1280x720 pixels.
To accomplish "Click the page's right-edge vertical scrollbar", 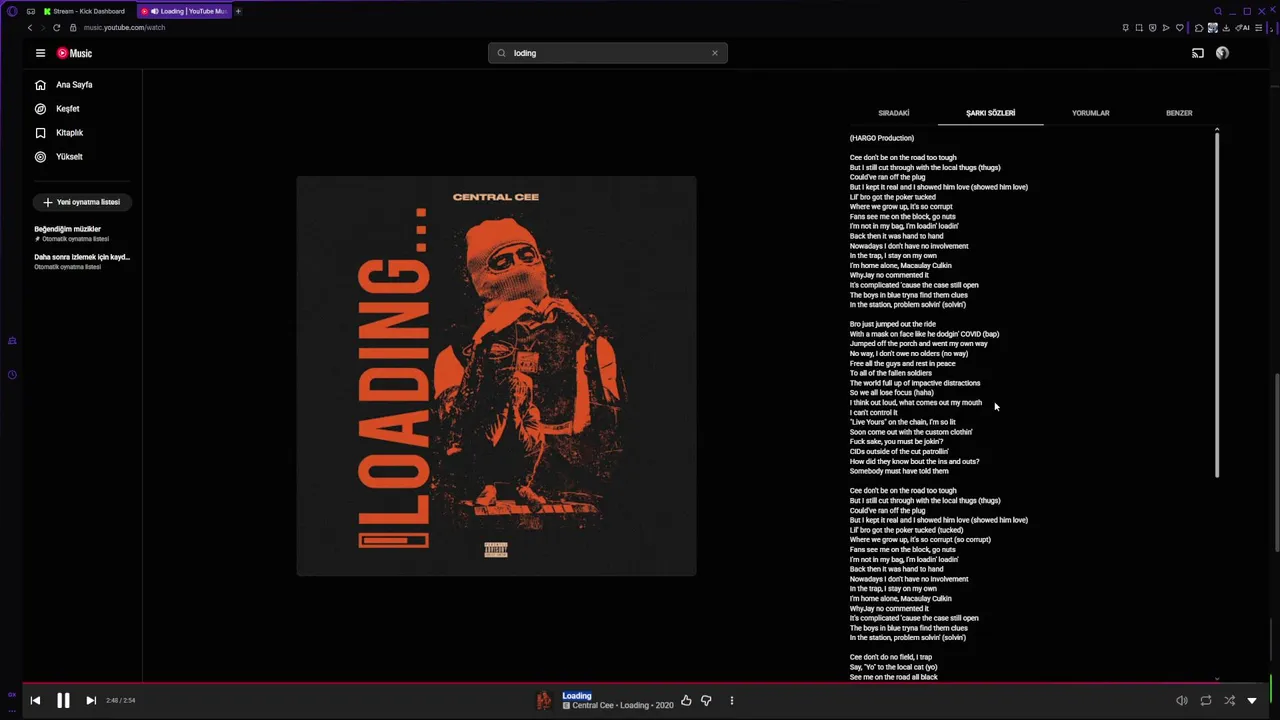I will [x=1276, y=462].
